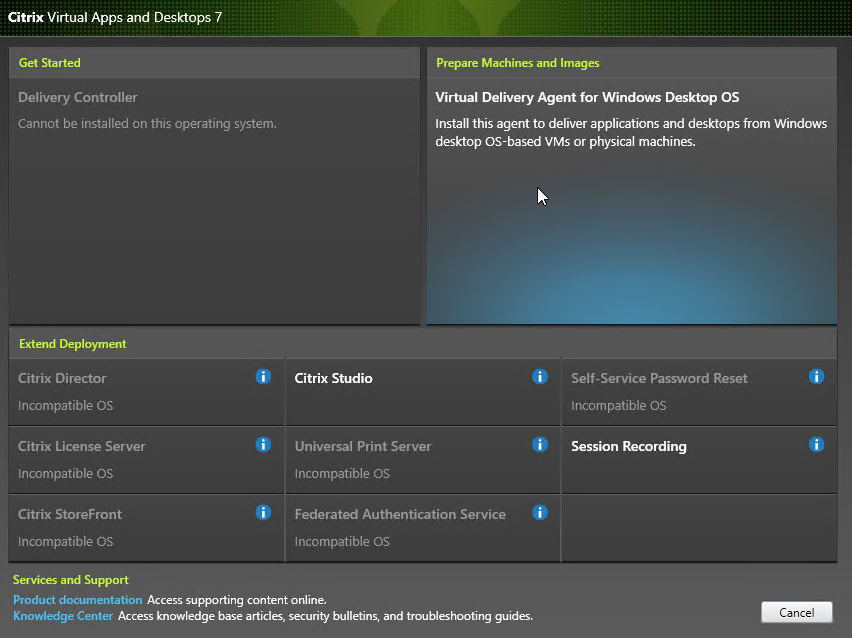Click 'Incompatible OS' under Self-Service Password Reset
Image resolution: width=852 pixels, height=638 pixels.
pos(618,405)
